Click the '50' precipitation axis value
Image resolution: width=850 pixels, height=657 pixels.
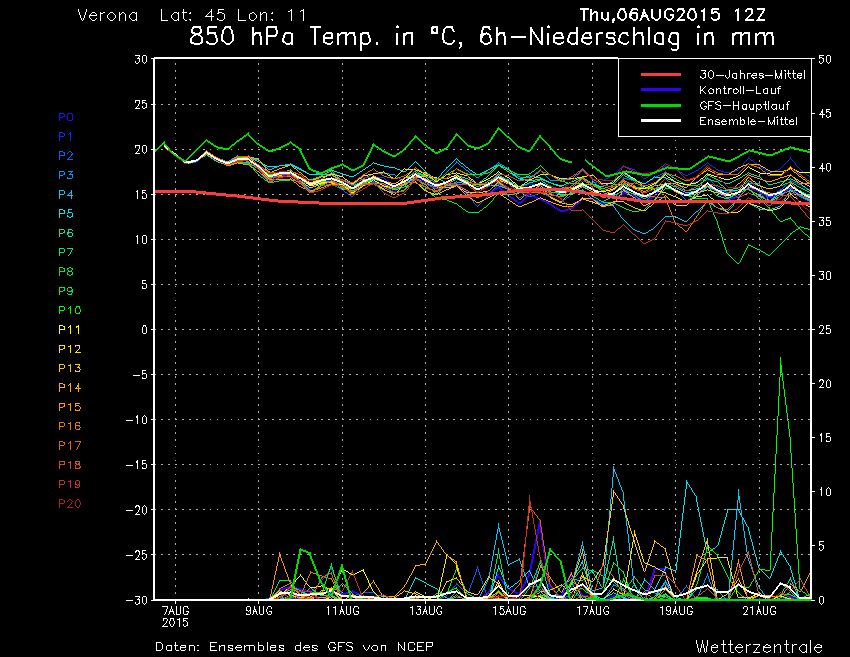(x=825, y=60)
